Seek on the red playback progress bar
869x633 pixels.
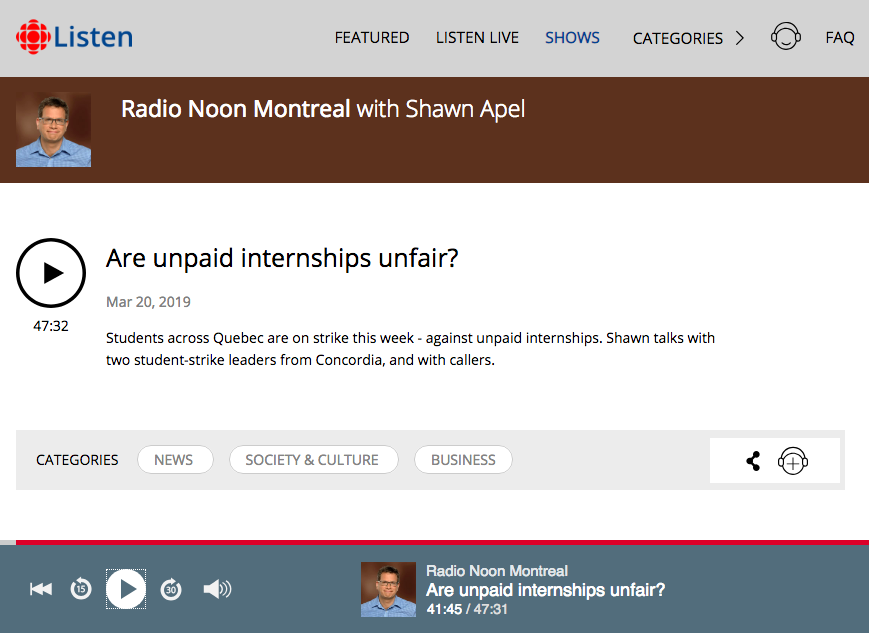(x=434, y=542)
